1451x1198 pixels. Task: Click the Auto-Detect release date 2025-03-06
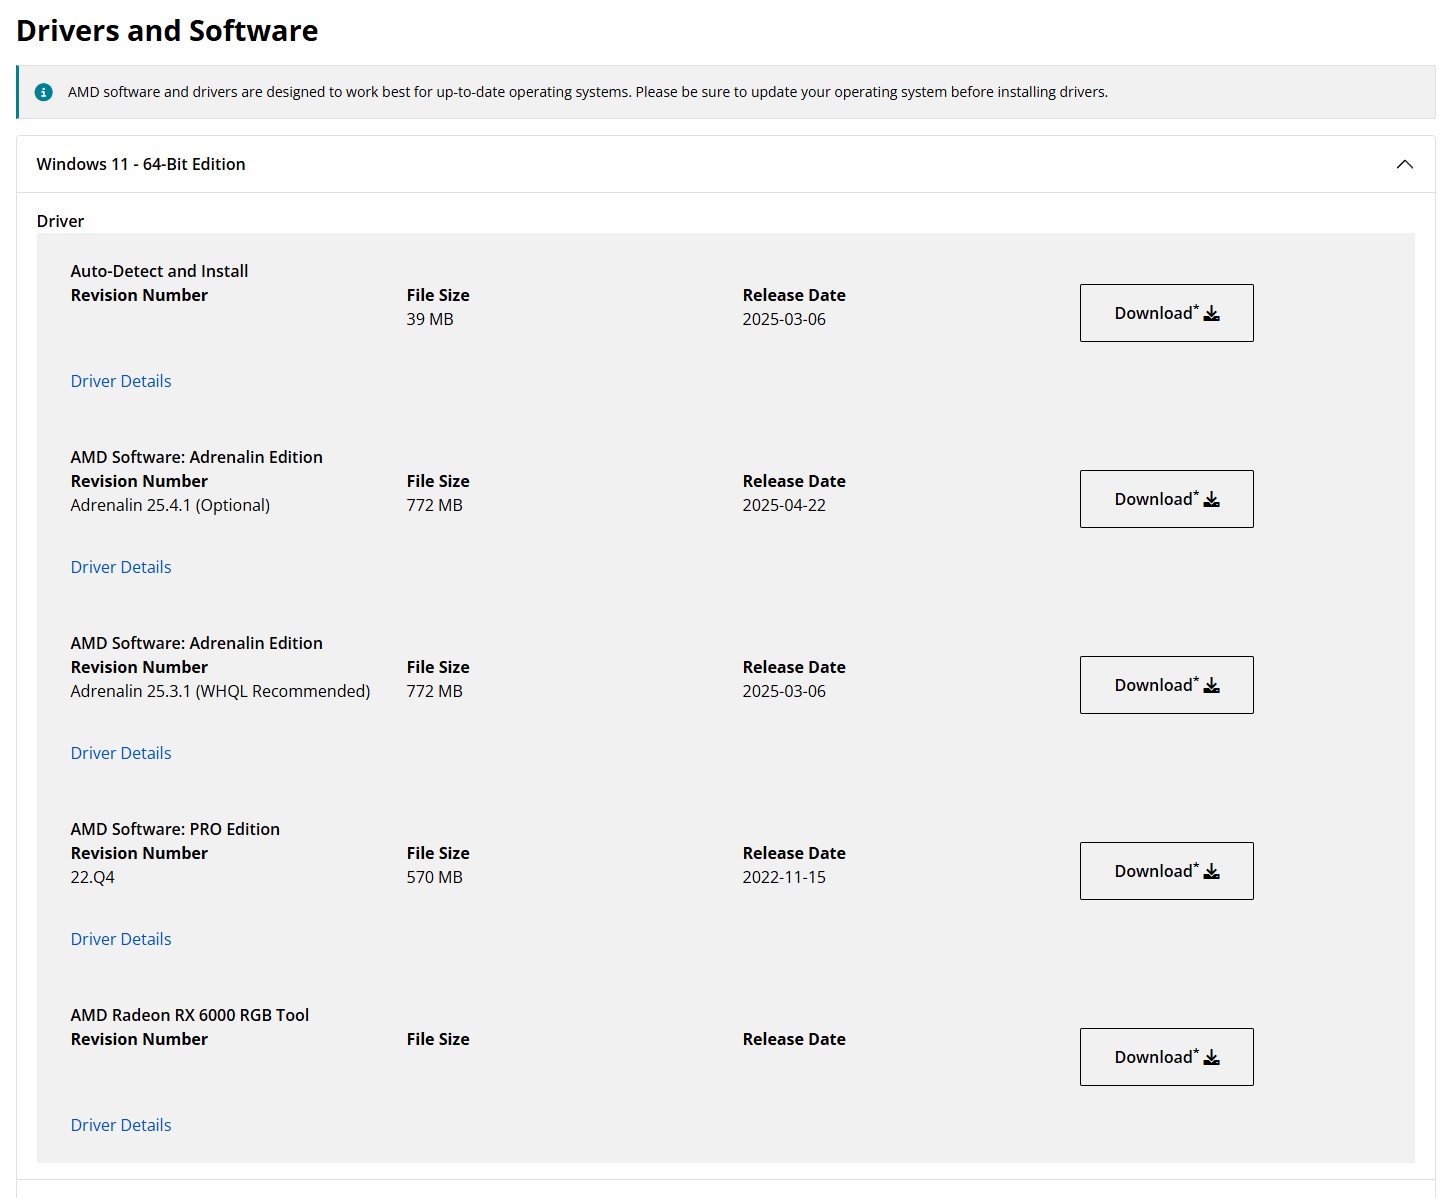coord(784,319)
